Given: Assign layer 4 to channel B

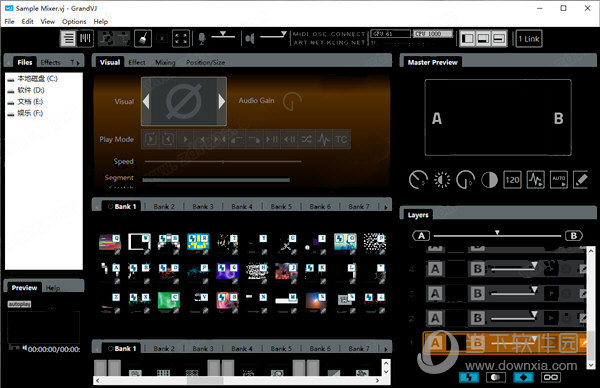Looking at the screenshot, I should (x=478, y=269).
